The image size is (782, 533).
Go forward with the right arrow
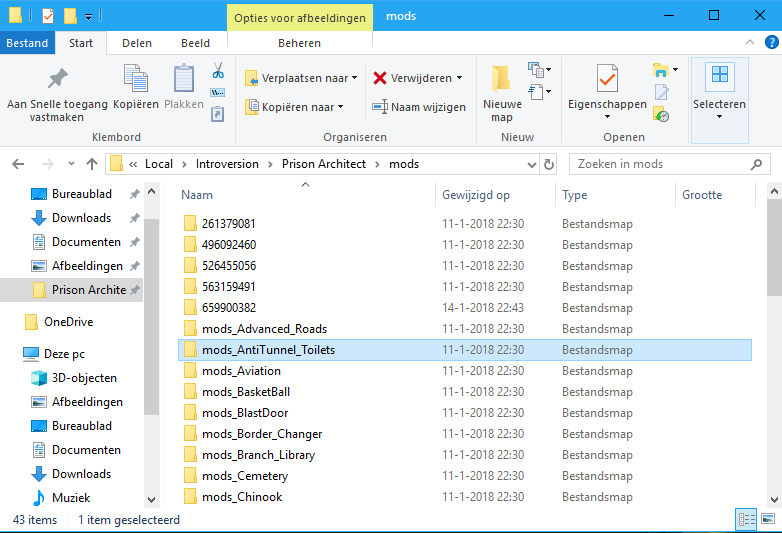click(x=47, y=164)
